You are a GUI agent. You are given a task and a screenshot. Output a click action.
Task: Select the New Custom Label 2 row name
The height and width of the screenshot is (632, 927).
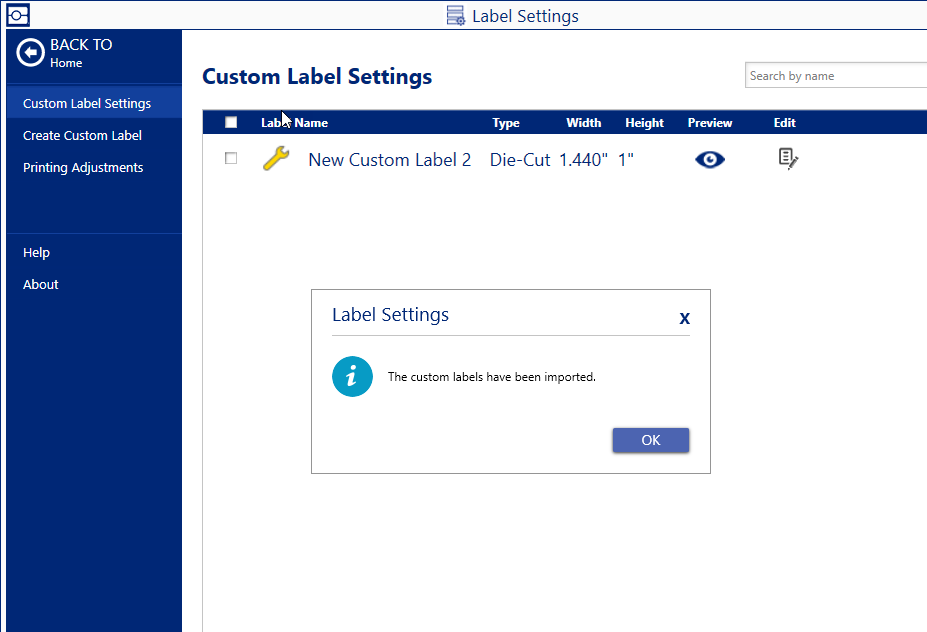pos(389,159)
